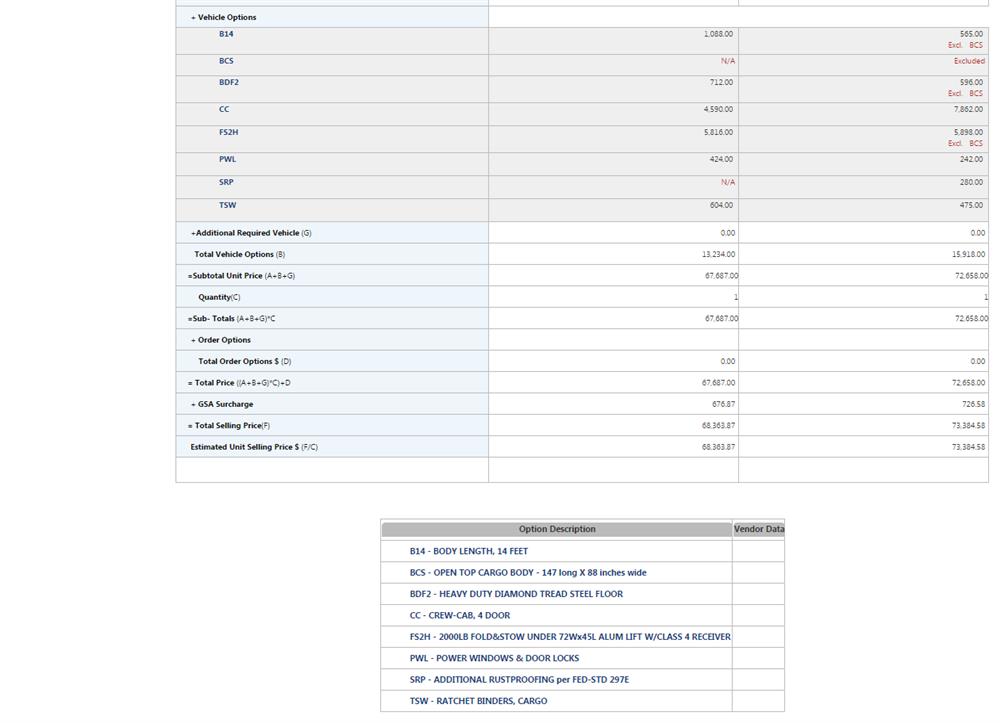
Task: Select the BDF2 option code in pricing table
Action: [x=229, y=82]
